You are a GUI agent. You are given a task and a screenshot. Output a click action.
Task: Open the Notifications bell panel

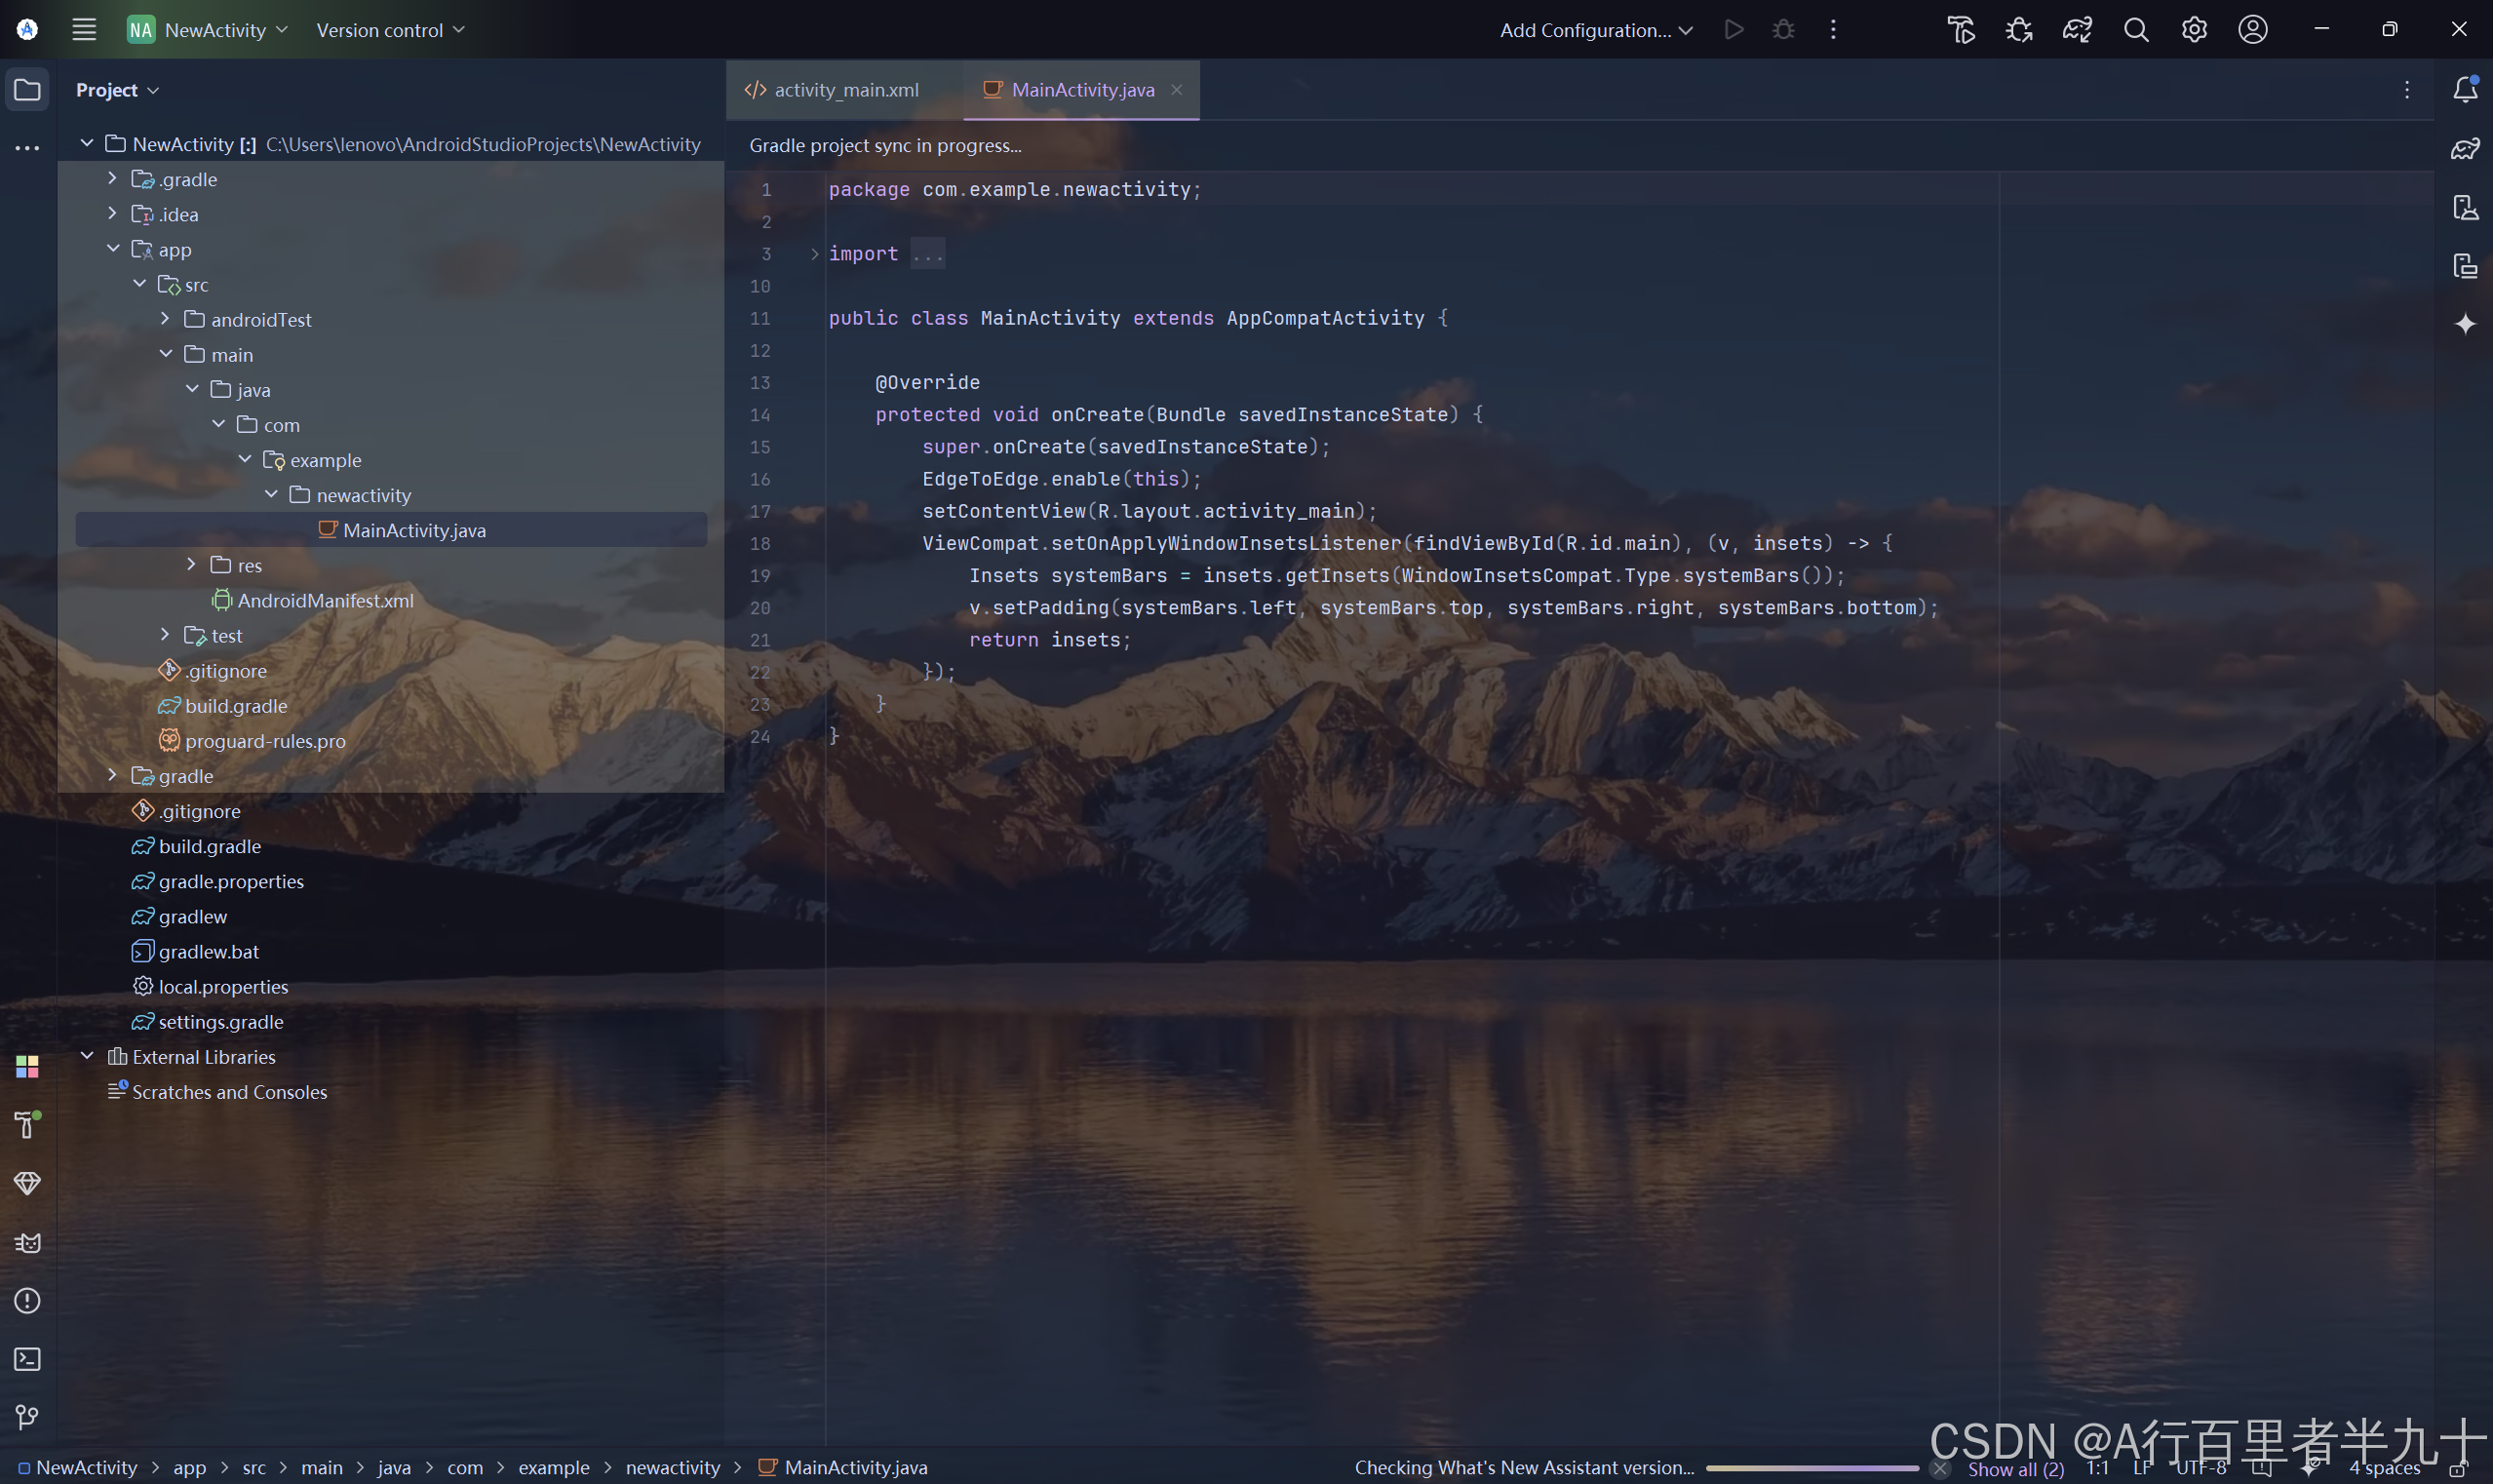point(2465,90)
